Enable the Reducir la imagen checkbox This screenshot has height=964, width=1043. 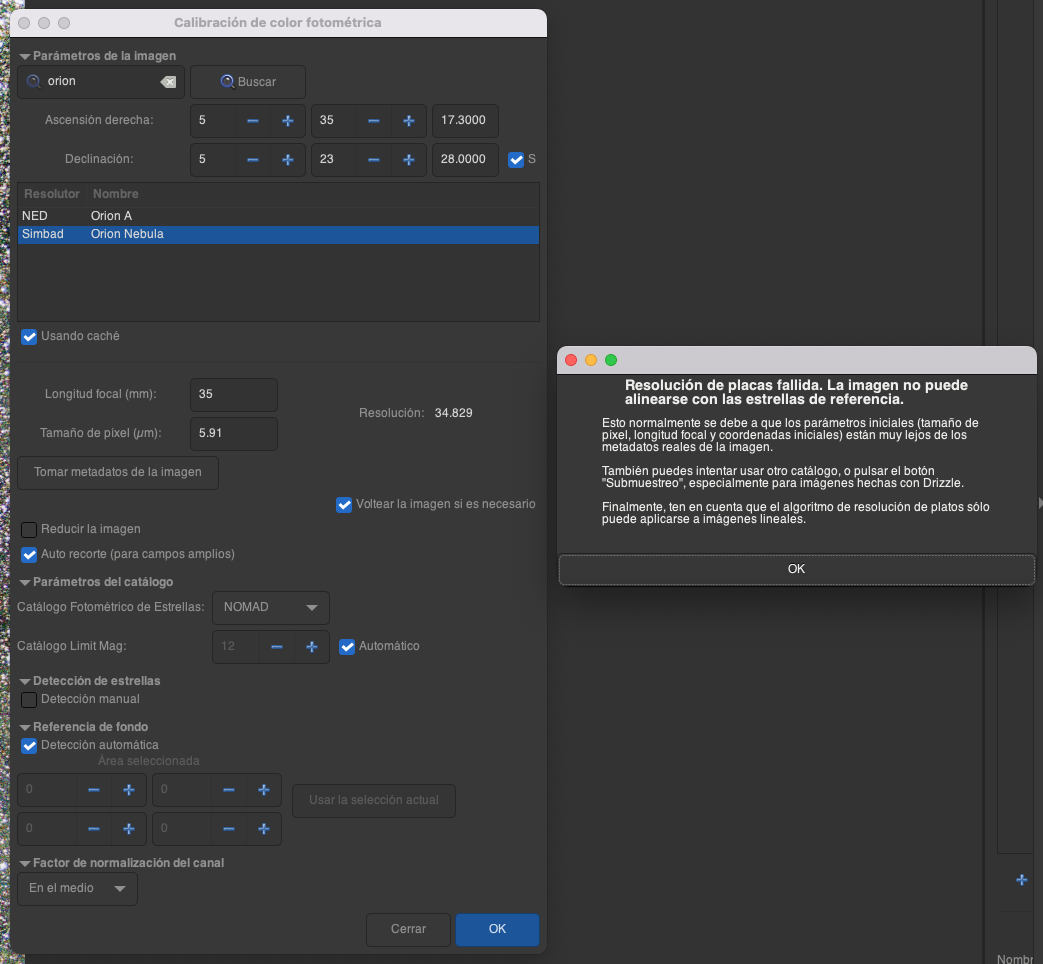click(29, 529)
